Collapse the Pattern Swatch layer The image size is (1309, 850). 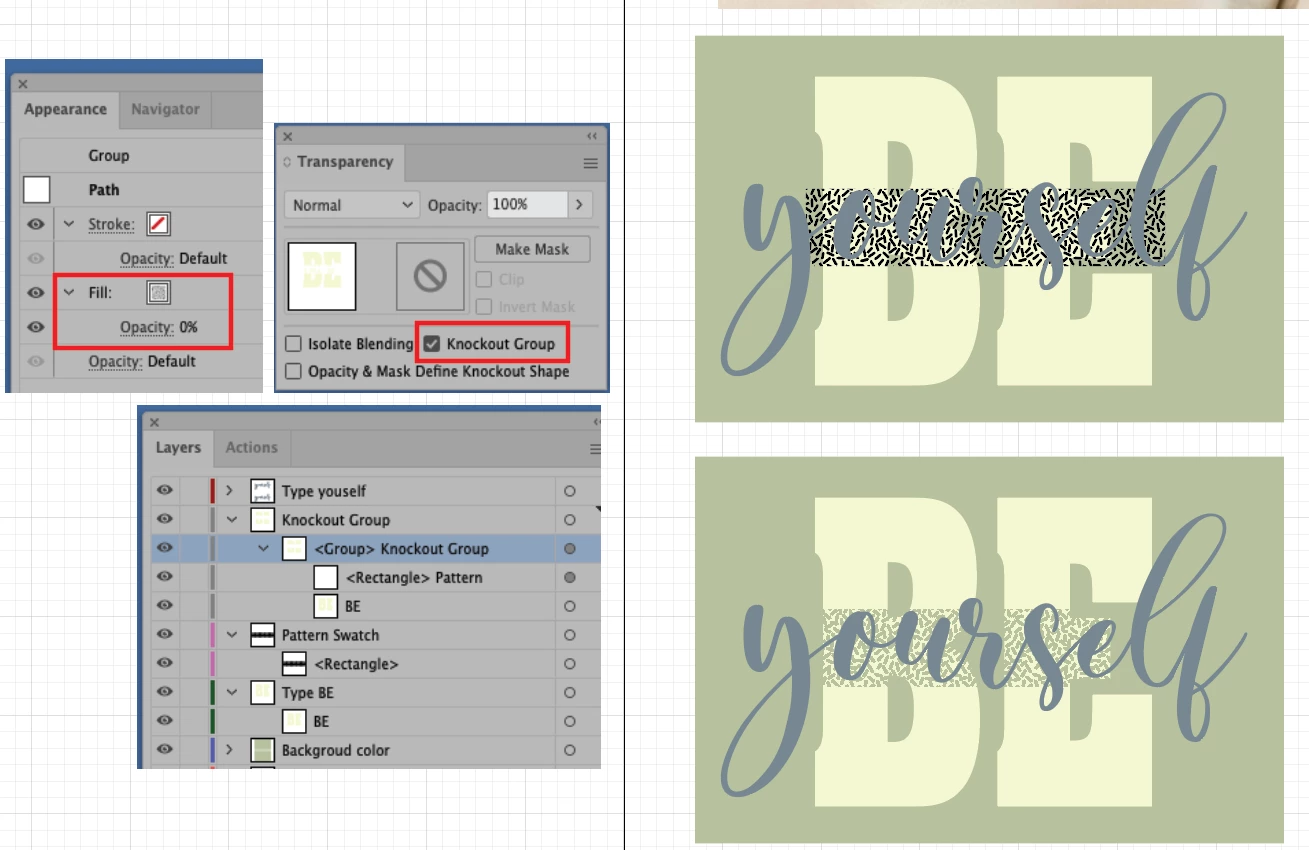(x=231, y=635)
